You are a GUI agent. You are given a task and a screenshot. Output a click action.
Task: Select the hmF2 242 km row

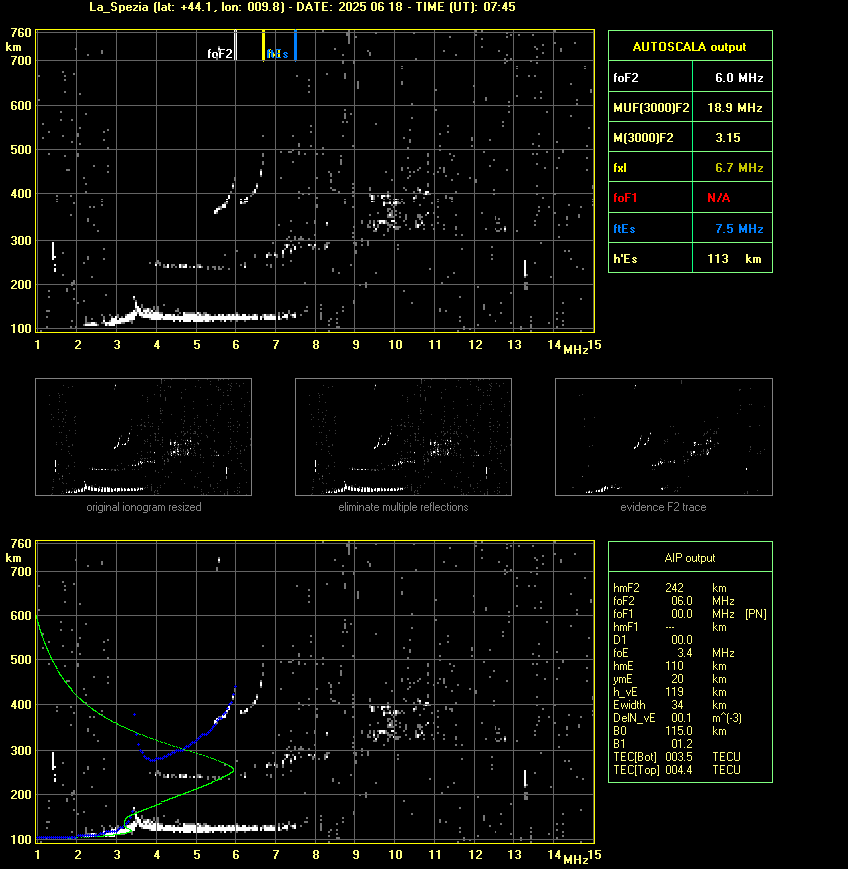coord(670,588)
